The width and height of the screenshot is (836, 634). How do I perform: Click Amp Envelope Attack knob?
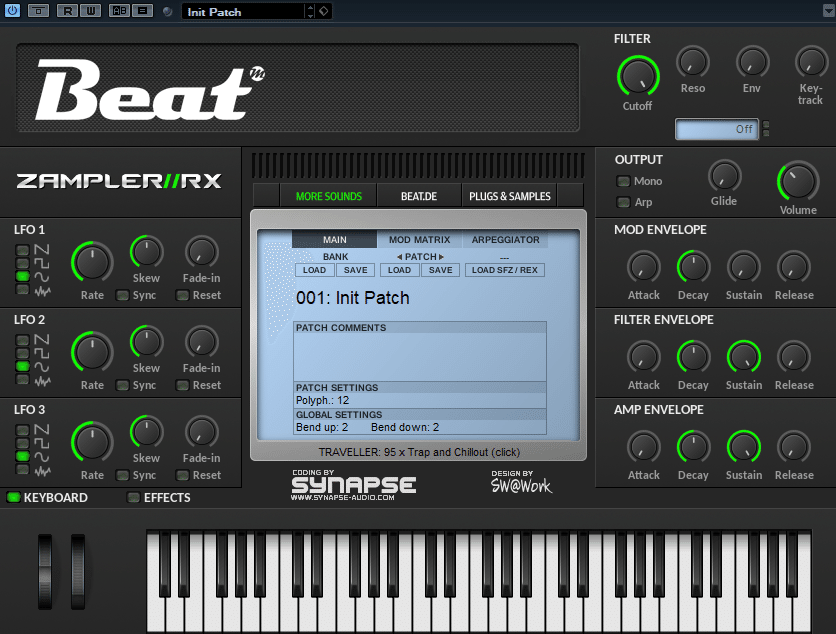644,447
